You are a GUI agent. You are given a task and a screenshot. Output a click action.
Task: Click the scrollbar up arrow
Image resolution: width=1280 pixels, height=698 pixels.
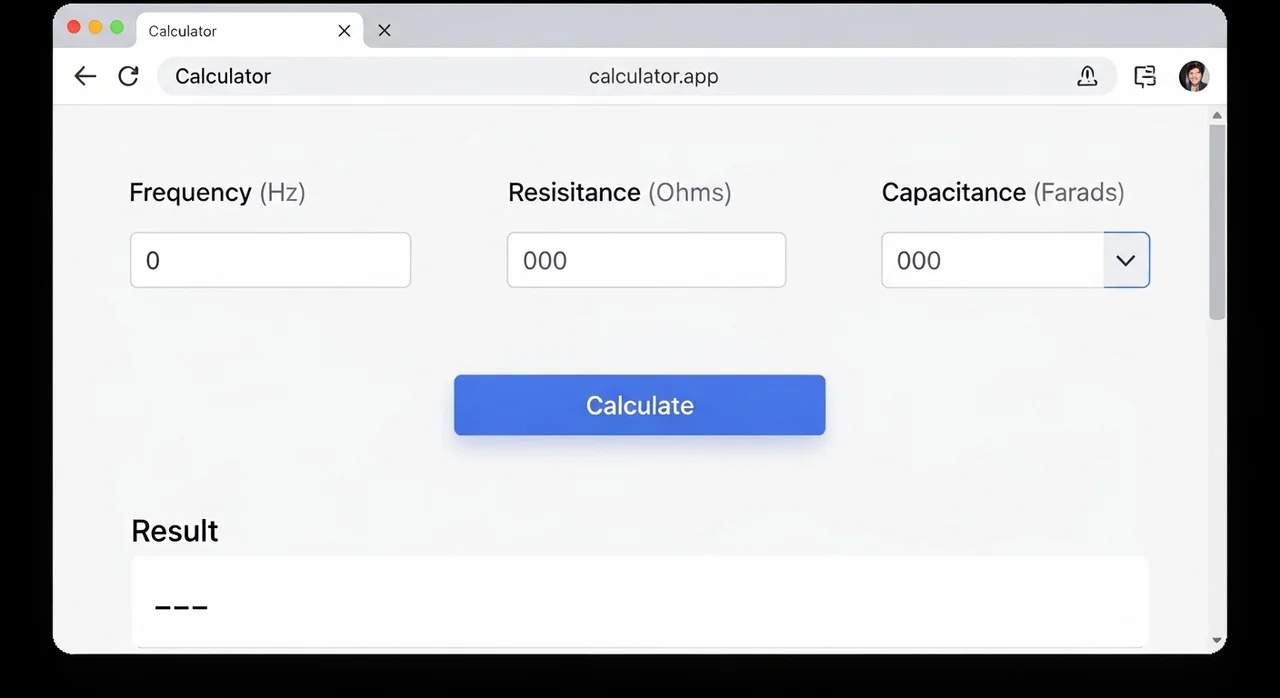(1217, 115)
